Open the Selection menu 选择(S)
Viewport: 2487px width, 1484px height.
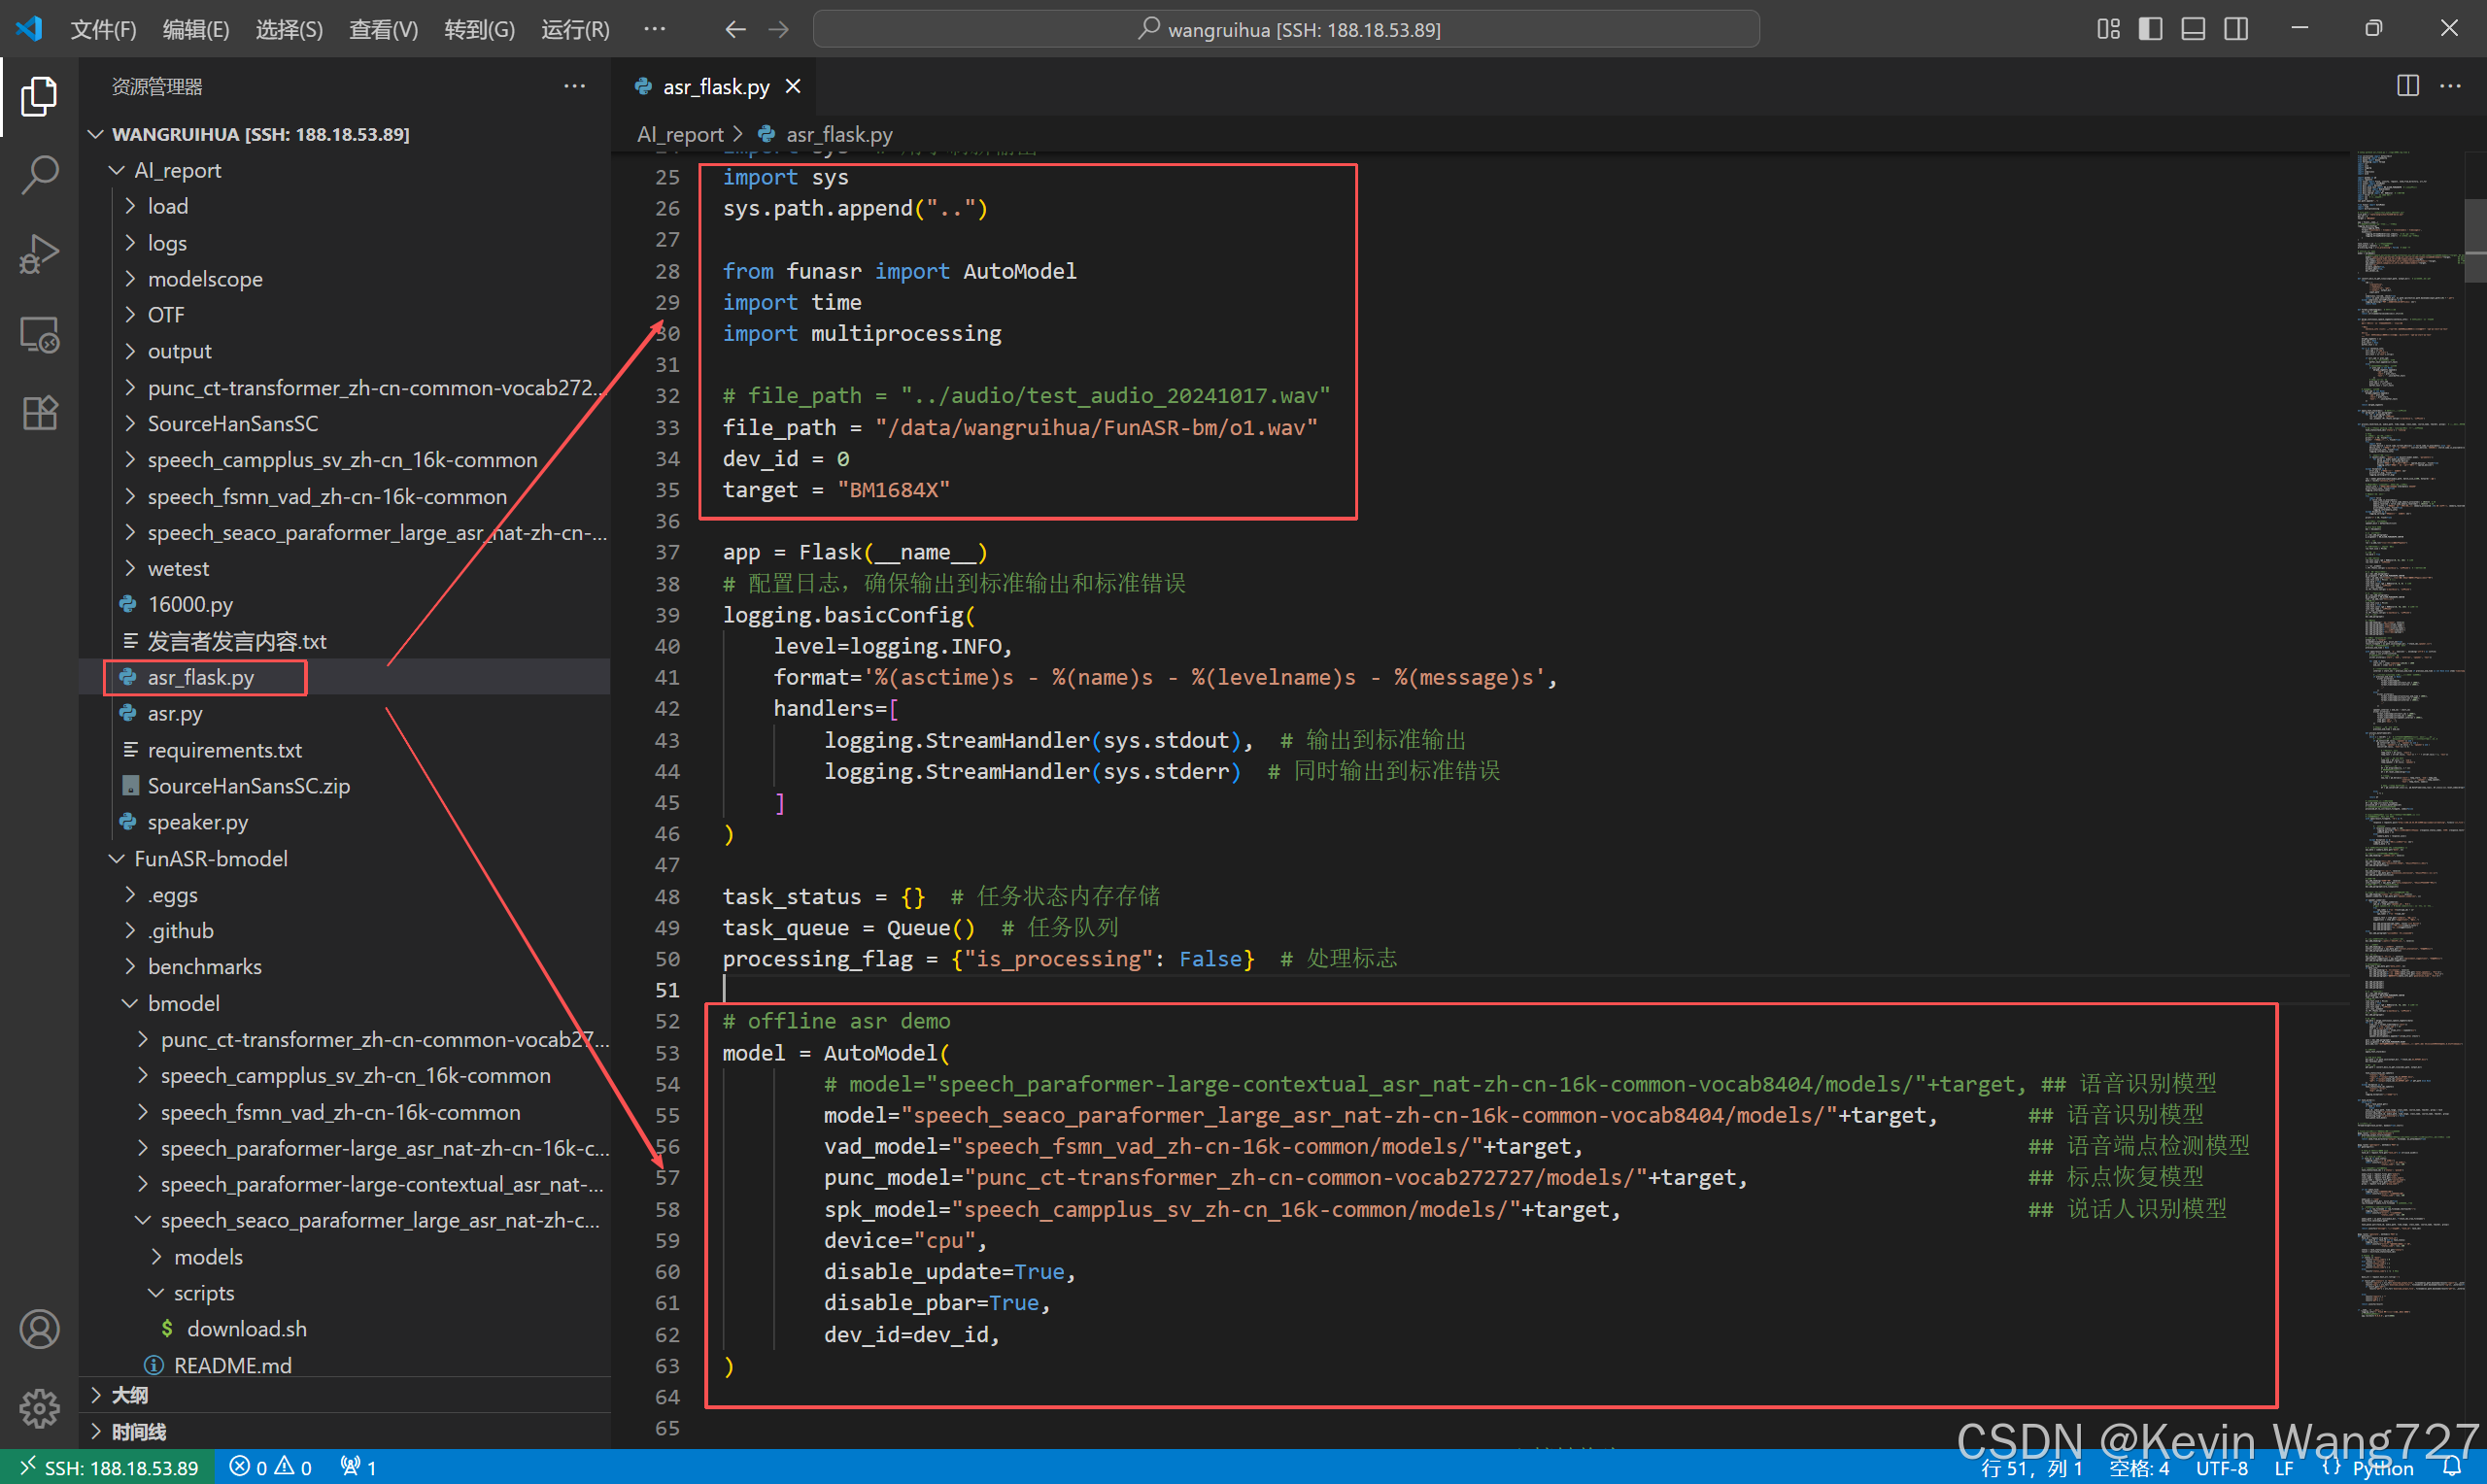(289, 29)
